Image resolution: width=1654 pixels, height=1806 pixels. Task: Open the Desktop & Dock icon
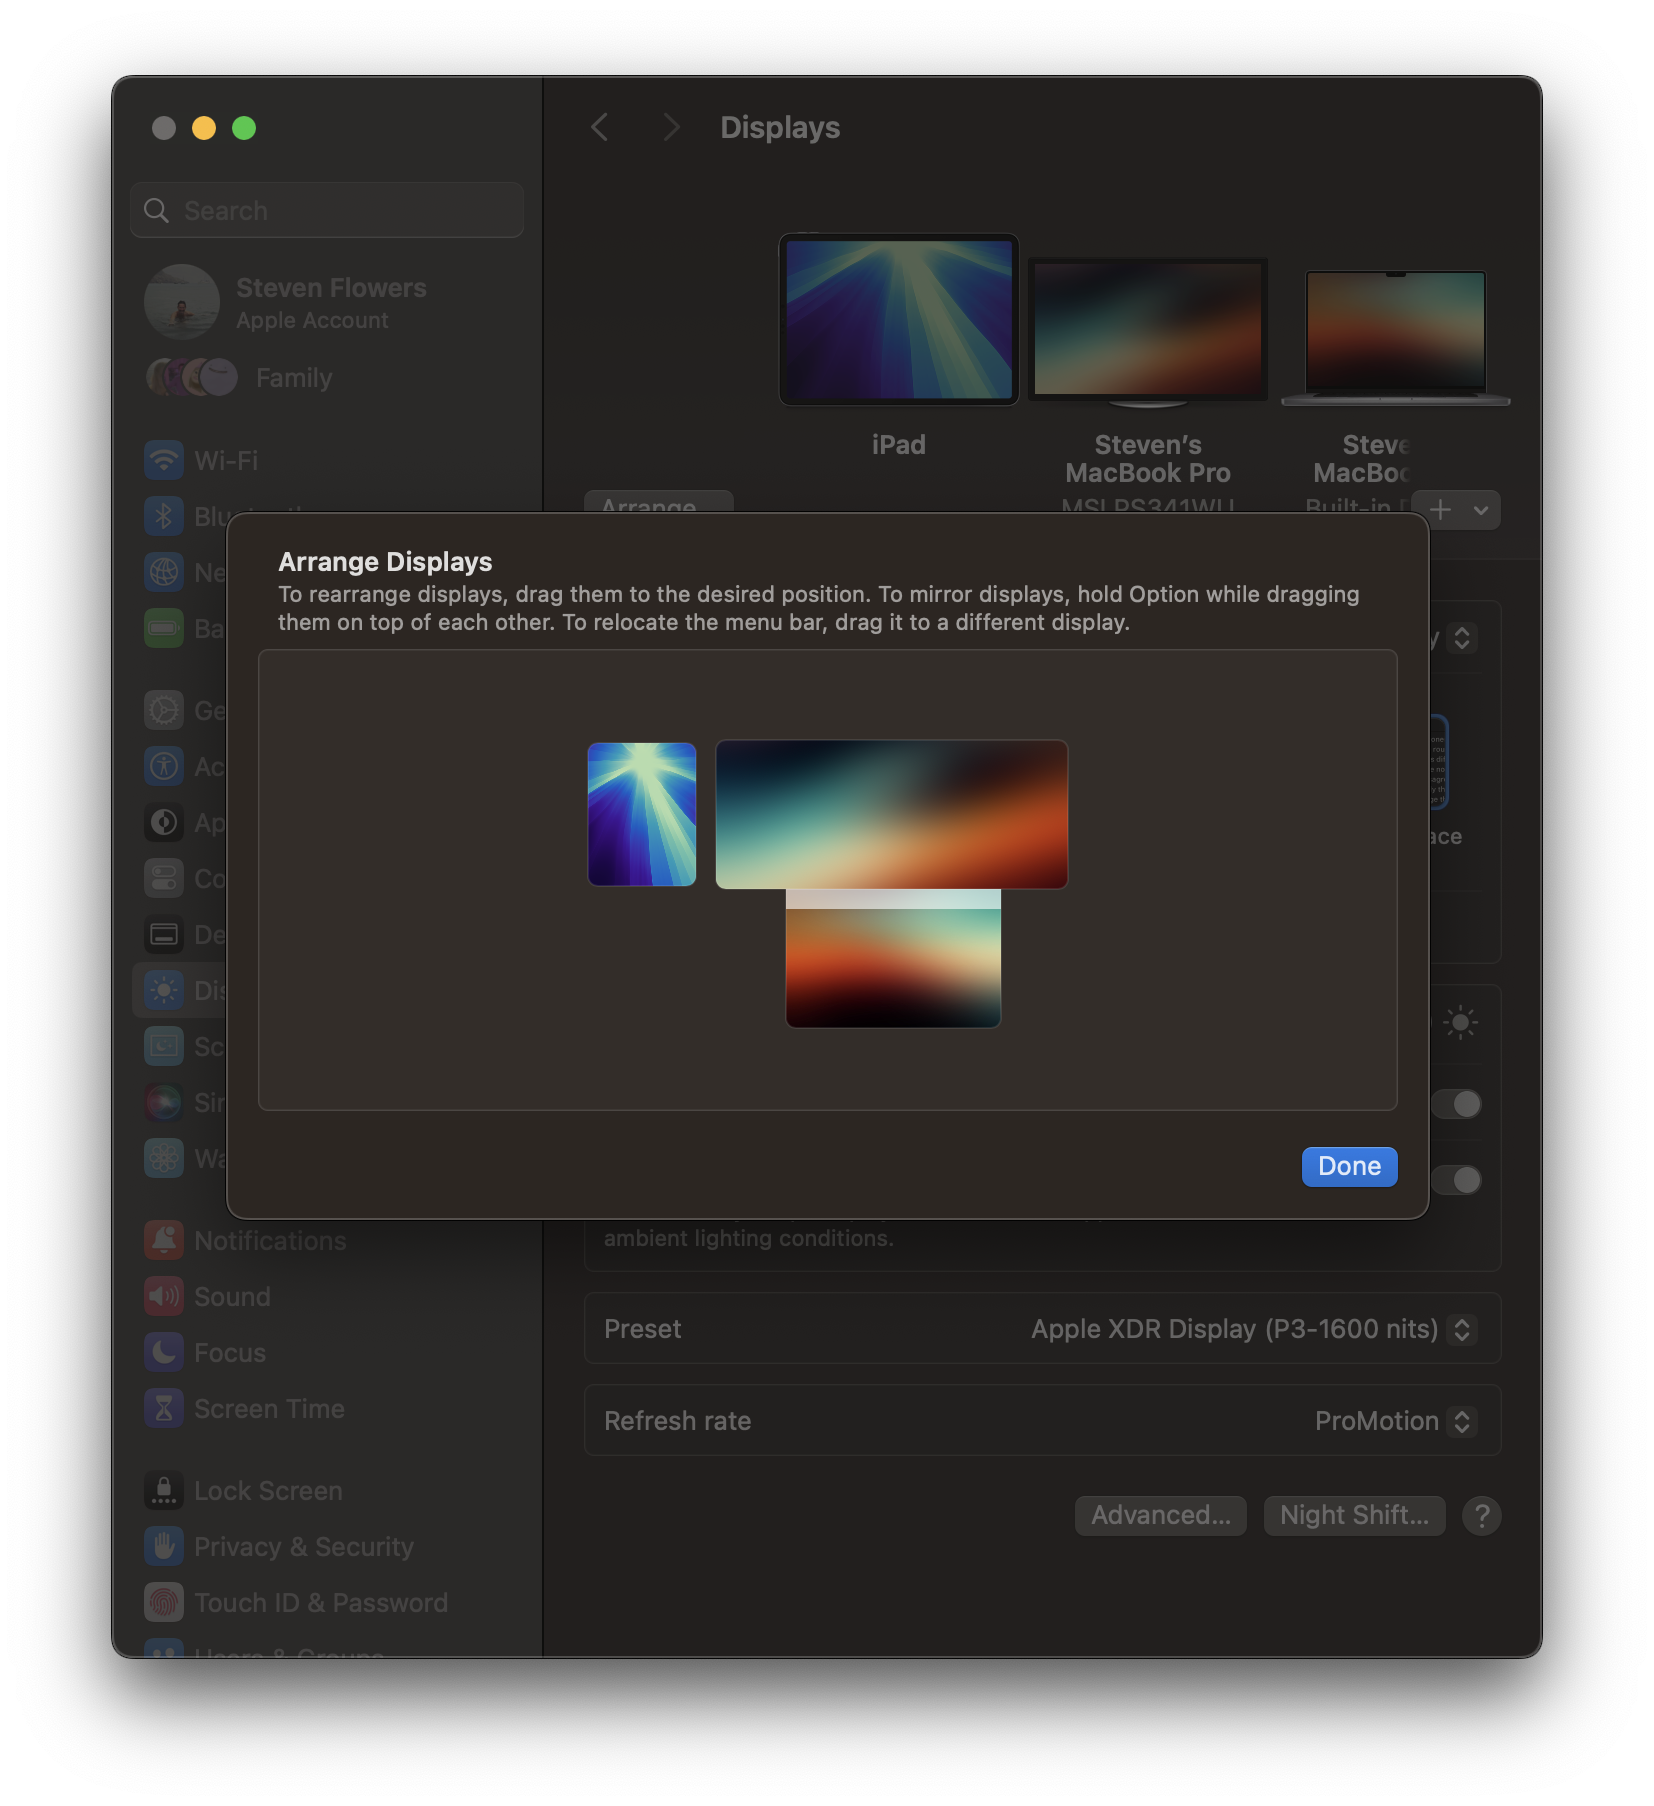tap(164, 934)
